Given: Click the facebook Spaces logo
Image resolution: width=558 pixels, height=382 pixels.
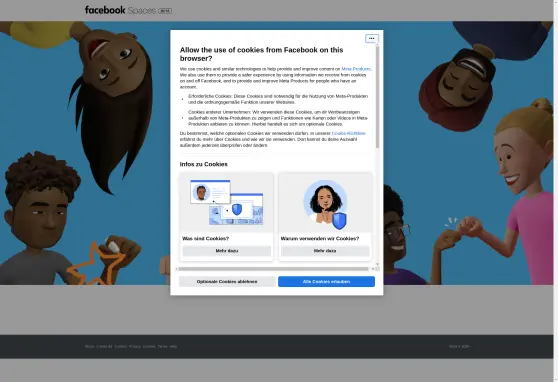Looking at the screenshot, I should coord(128,10).
